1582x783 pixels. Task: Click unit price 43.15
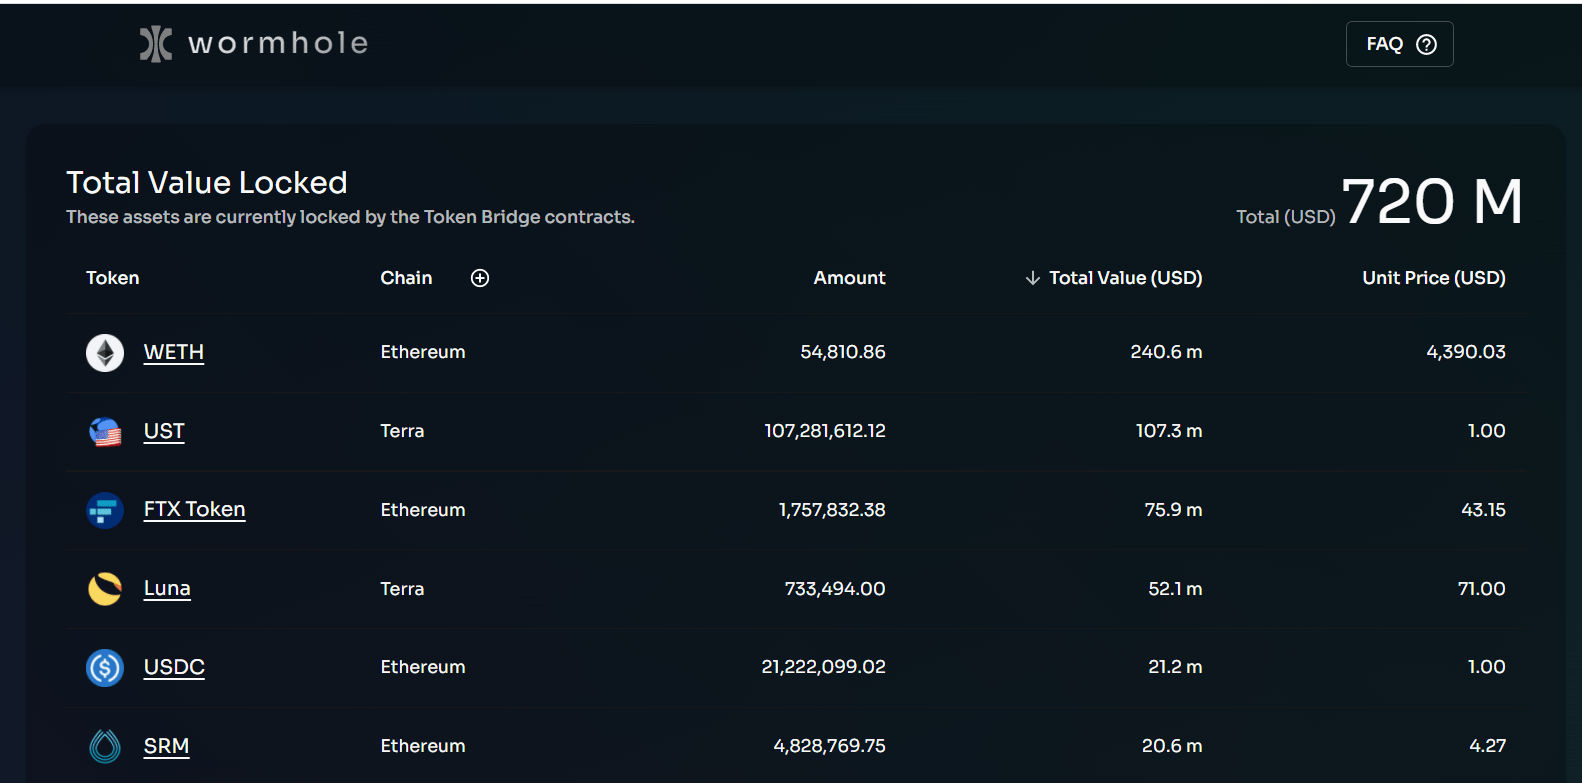(x=1483, y=510)
